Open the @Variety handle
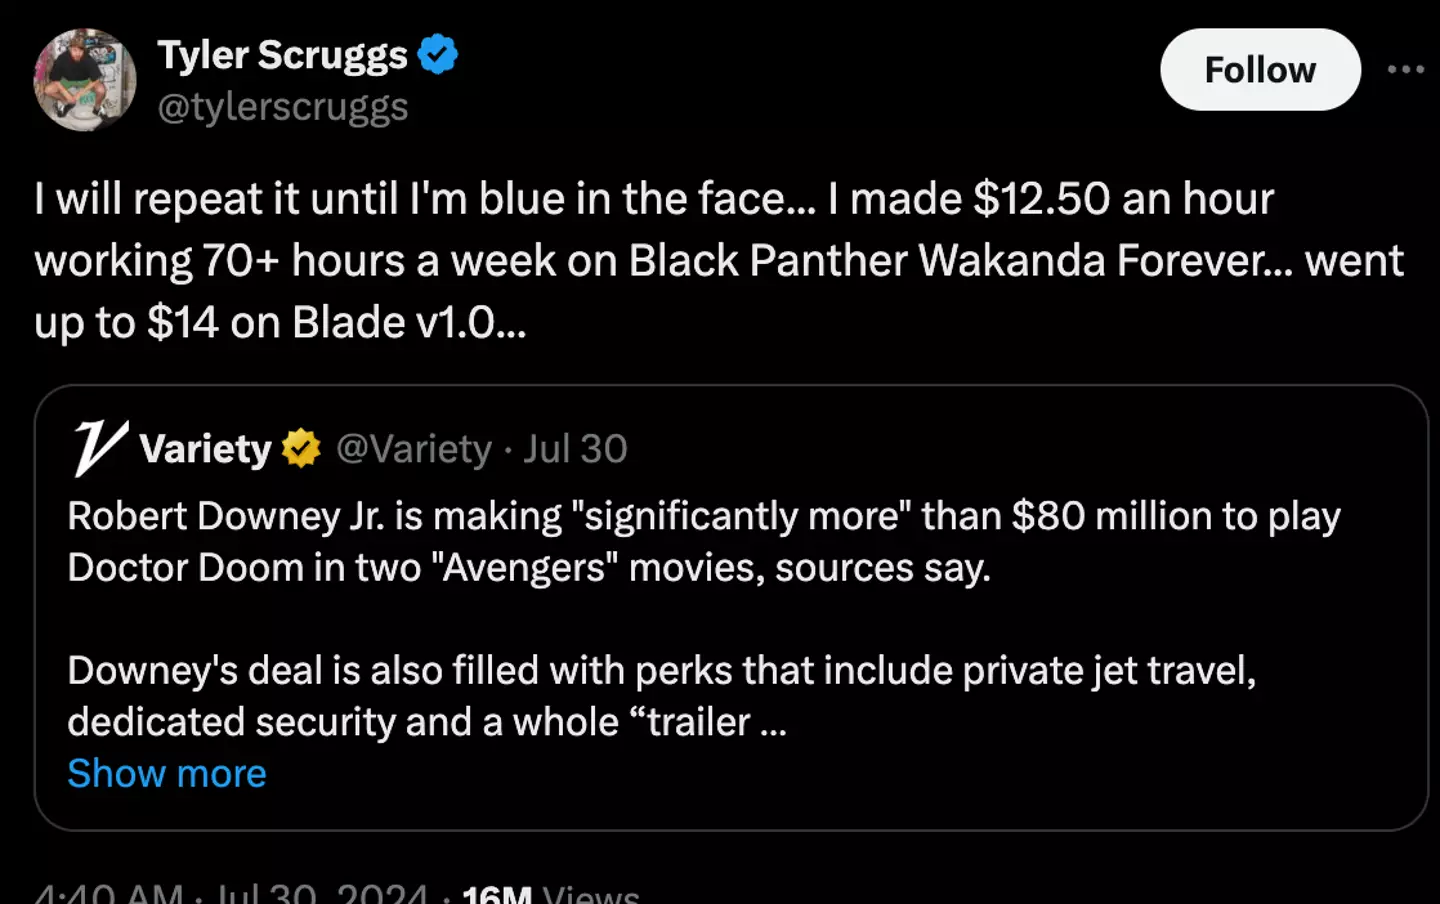The width and height of the screenshot is (1440, 904). point(414,449)
